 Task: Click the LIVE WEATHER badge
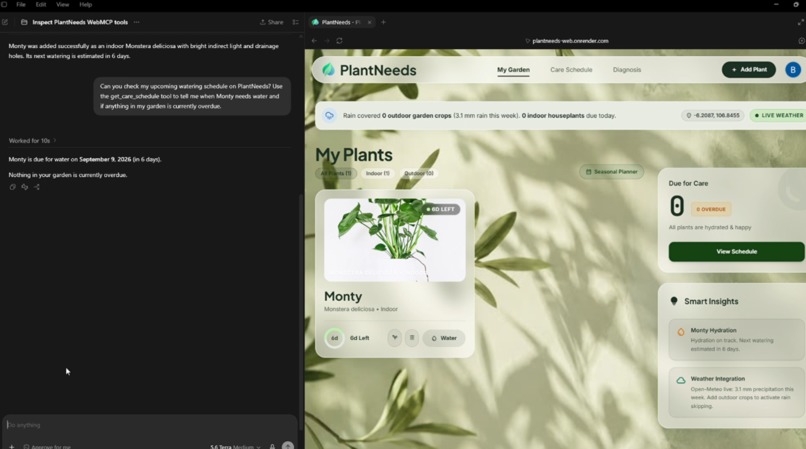point(778,115)
